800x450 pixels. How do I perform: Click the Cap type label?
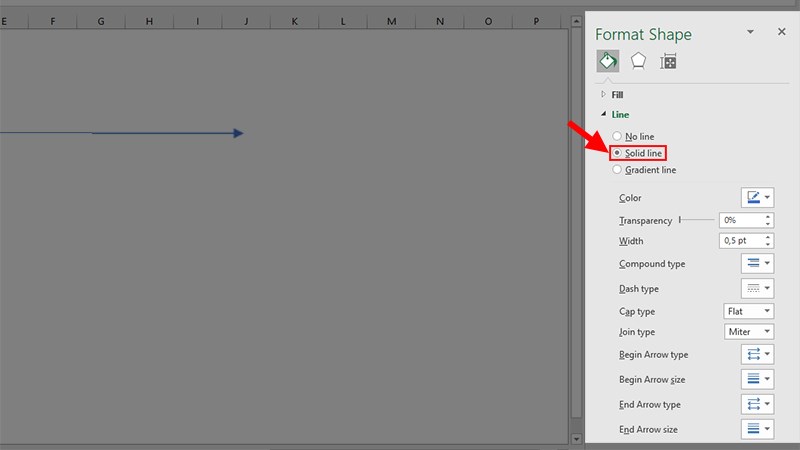(637, 311)
